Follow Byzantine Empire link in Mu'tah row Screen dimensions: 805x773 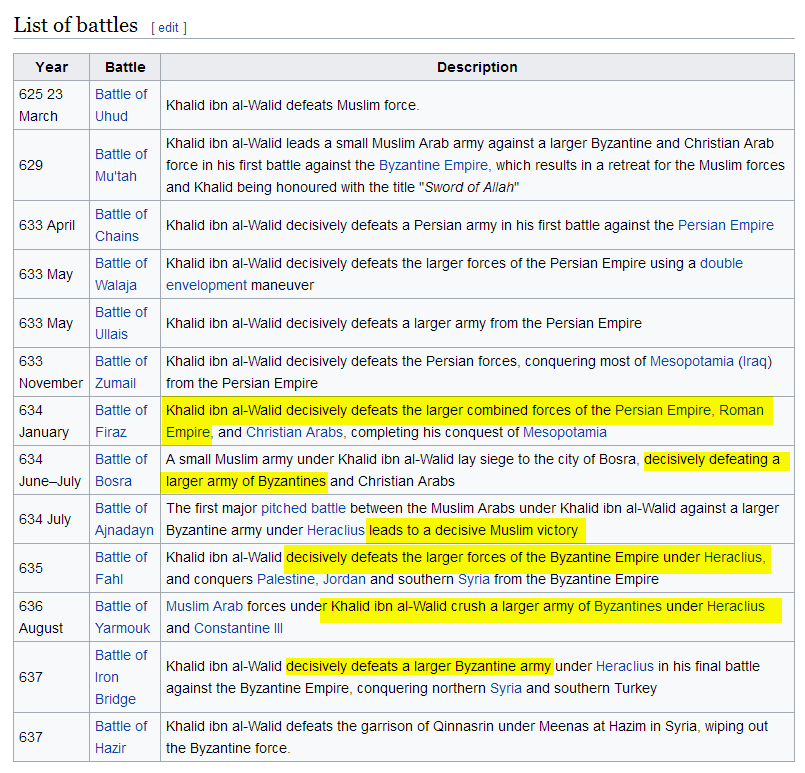(433, 165)
